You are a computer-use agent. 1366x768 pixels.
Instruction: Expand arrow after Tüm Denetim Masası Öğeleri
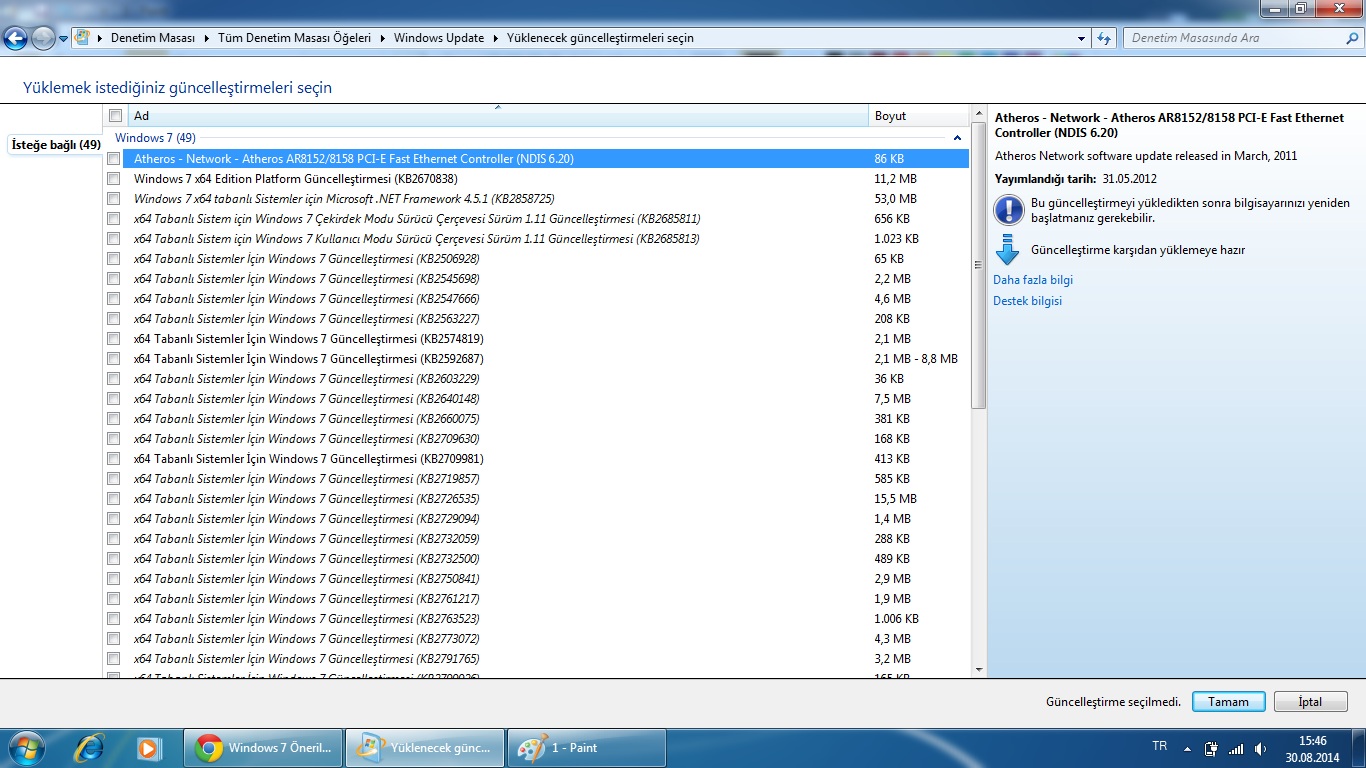[x=382, y=38]
